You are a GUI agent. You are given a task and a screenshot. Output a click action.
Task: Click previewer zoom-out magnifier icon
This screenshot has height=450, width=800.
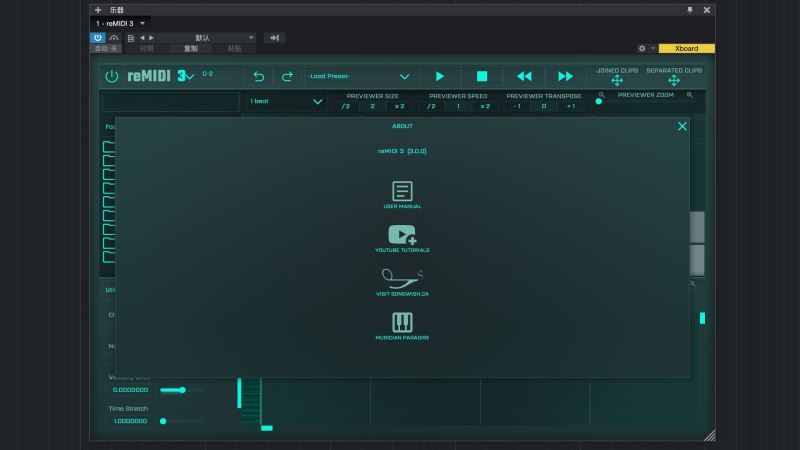point(601,95)
